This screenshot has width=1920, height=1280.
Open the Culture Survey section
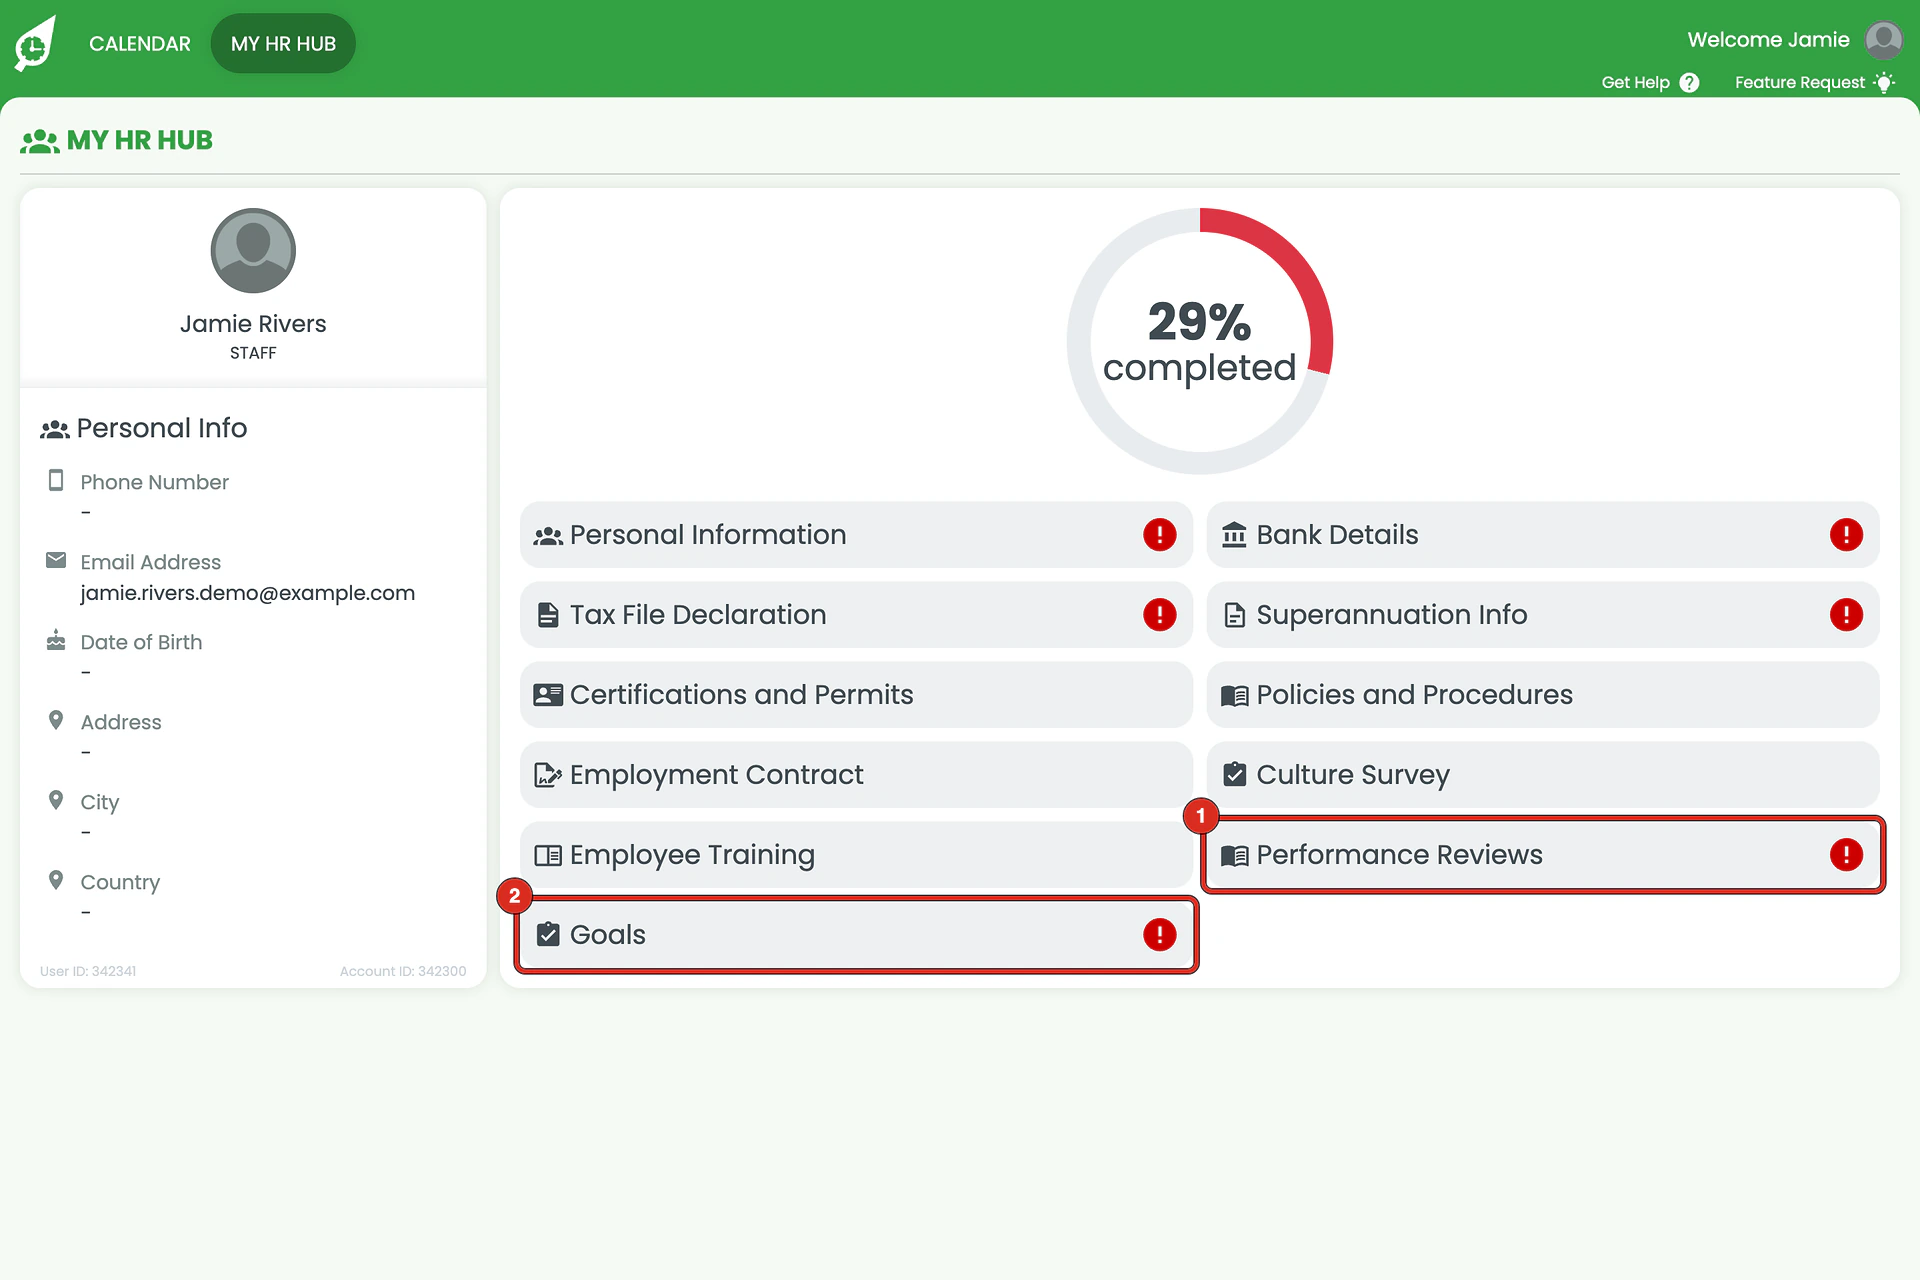[x=1543, y=775]
